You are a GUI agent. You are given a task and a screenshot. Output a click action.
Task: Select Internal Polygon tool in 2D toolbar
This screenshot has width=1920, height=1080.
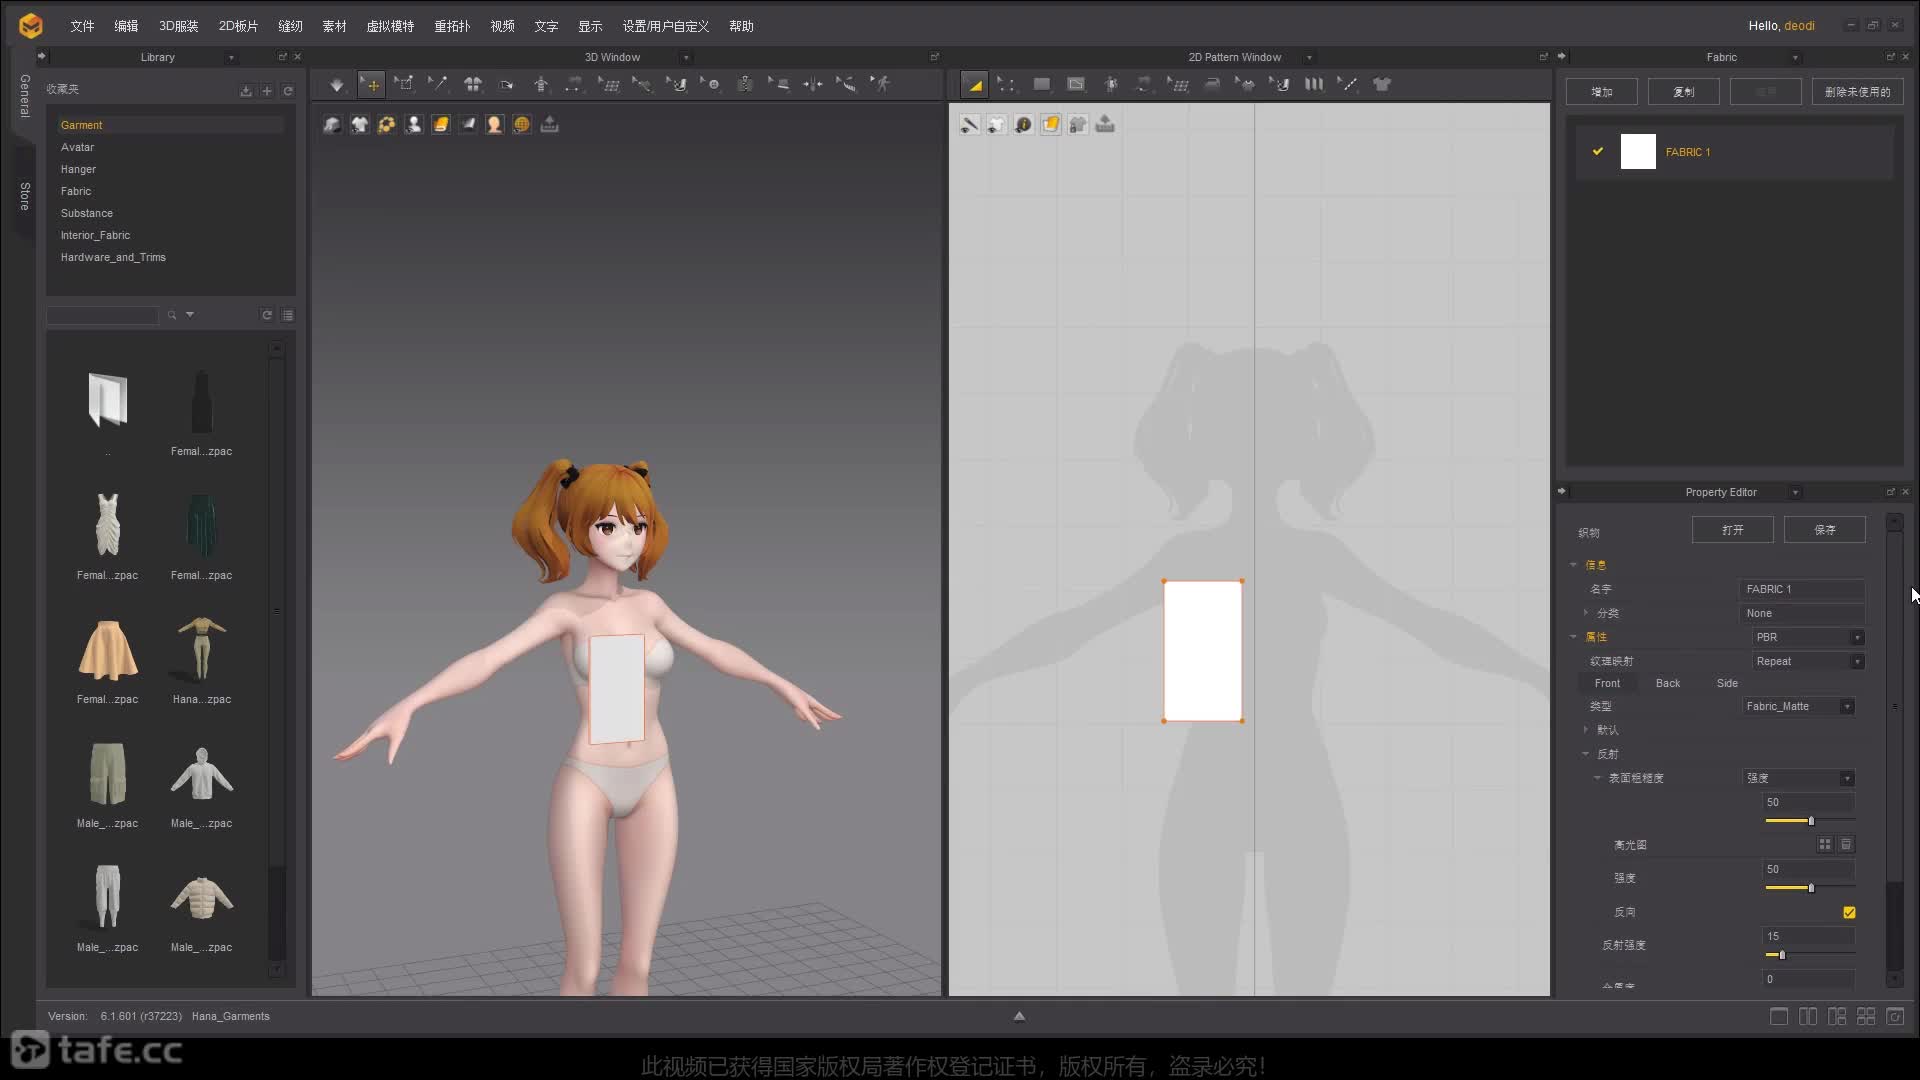pos(1076,85)
